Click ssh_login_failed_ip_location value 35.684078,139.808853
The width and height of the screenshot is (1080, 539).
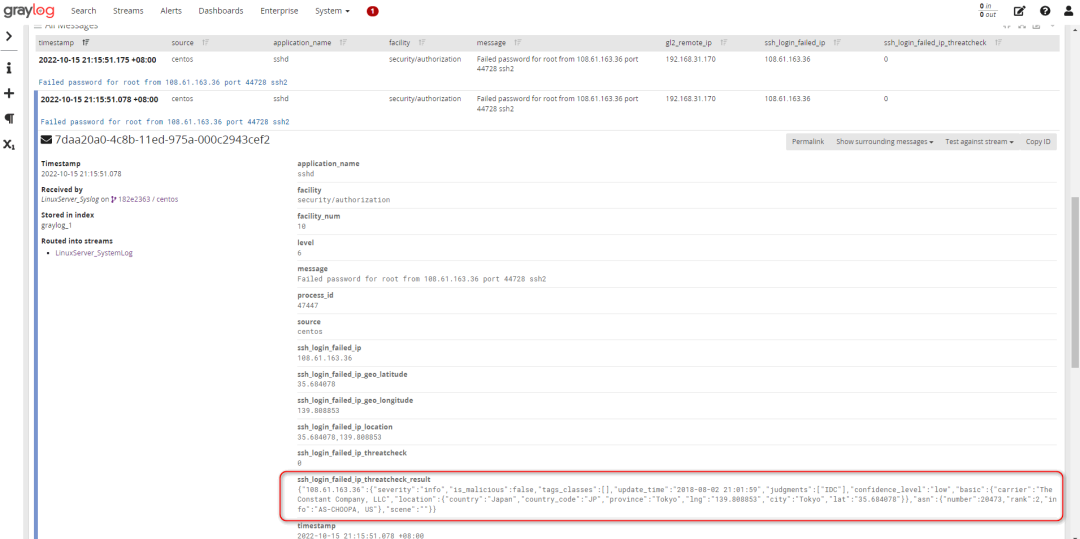tap(339, 436)
